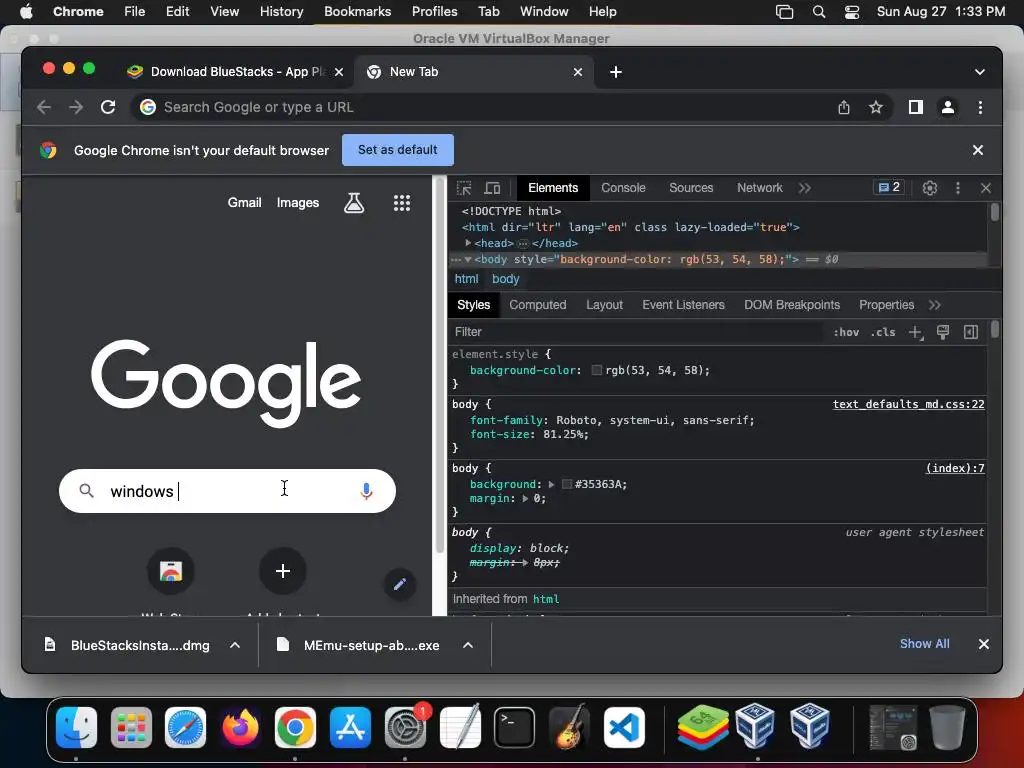The height and width of the screenshot is (768, 1024).
Task: Click the share page icon in address bar
Action: tap(844, 107)
